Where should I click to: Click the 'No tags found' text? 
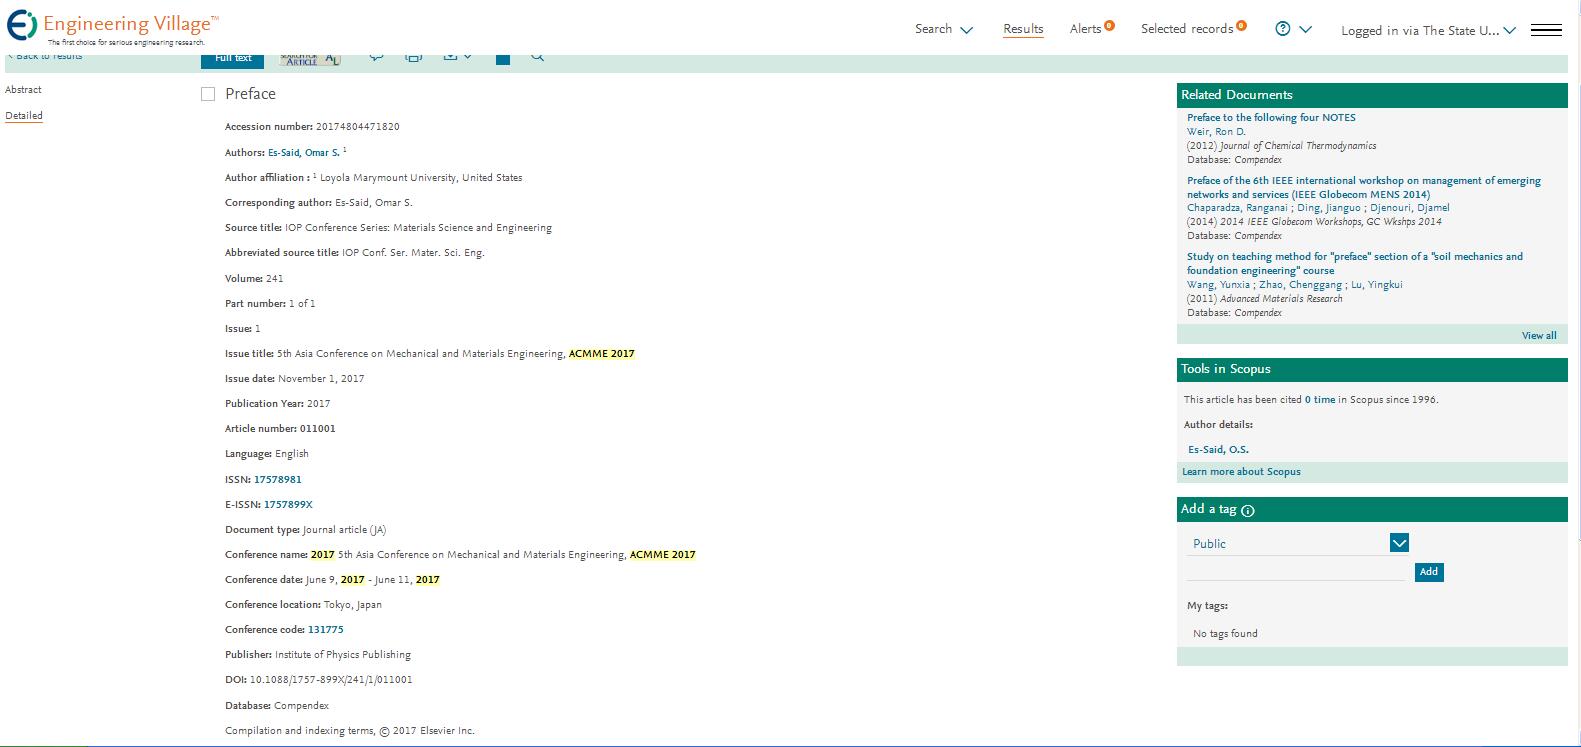point(1225,634)
